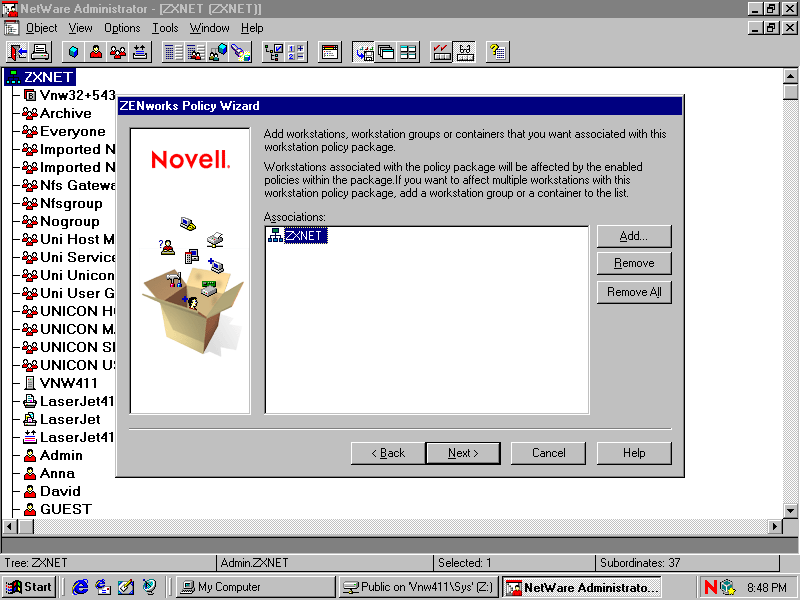
Task: Open the Help menu
Action: tap(252, 28)
